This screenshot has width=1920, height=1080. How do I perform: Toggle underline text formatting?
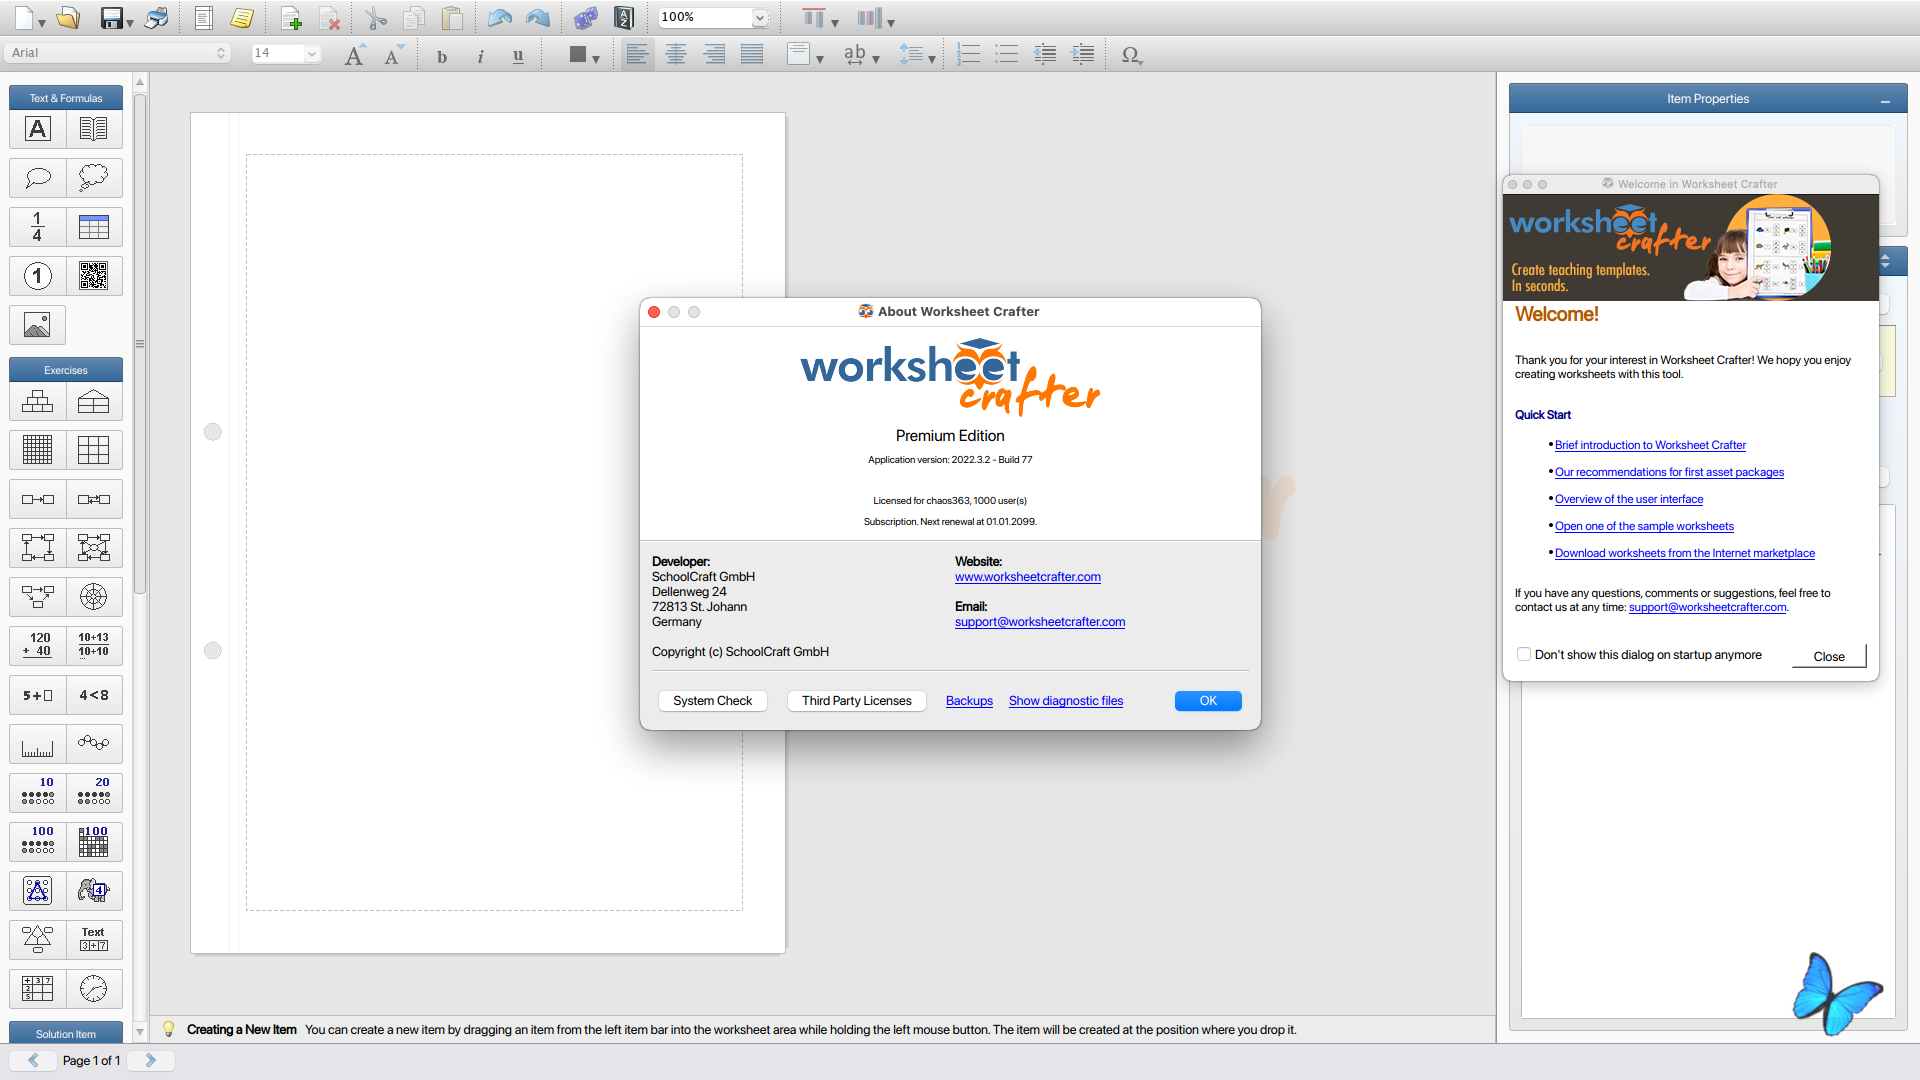518,56
